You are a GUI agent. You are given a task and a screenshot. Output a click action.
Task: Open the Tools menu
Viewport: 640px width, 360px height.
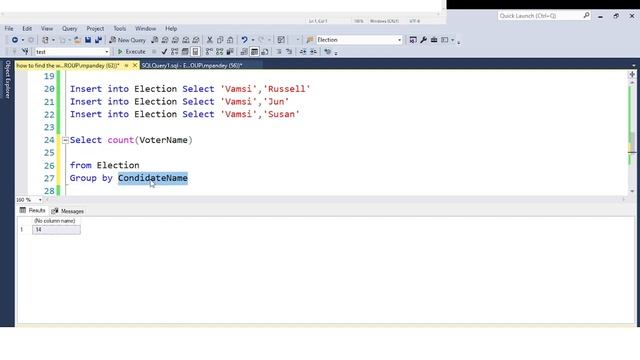(120, 29)
